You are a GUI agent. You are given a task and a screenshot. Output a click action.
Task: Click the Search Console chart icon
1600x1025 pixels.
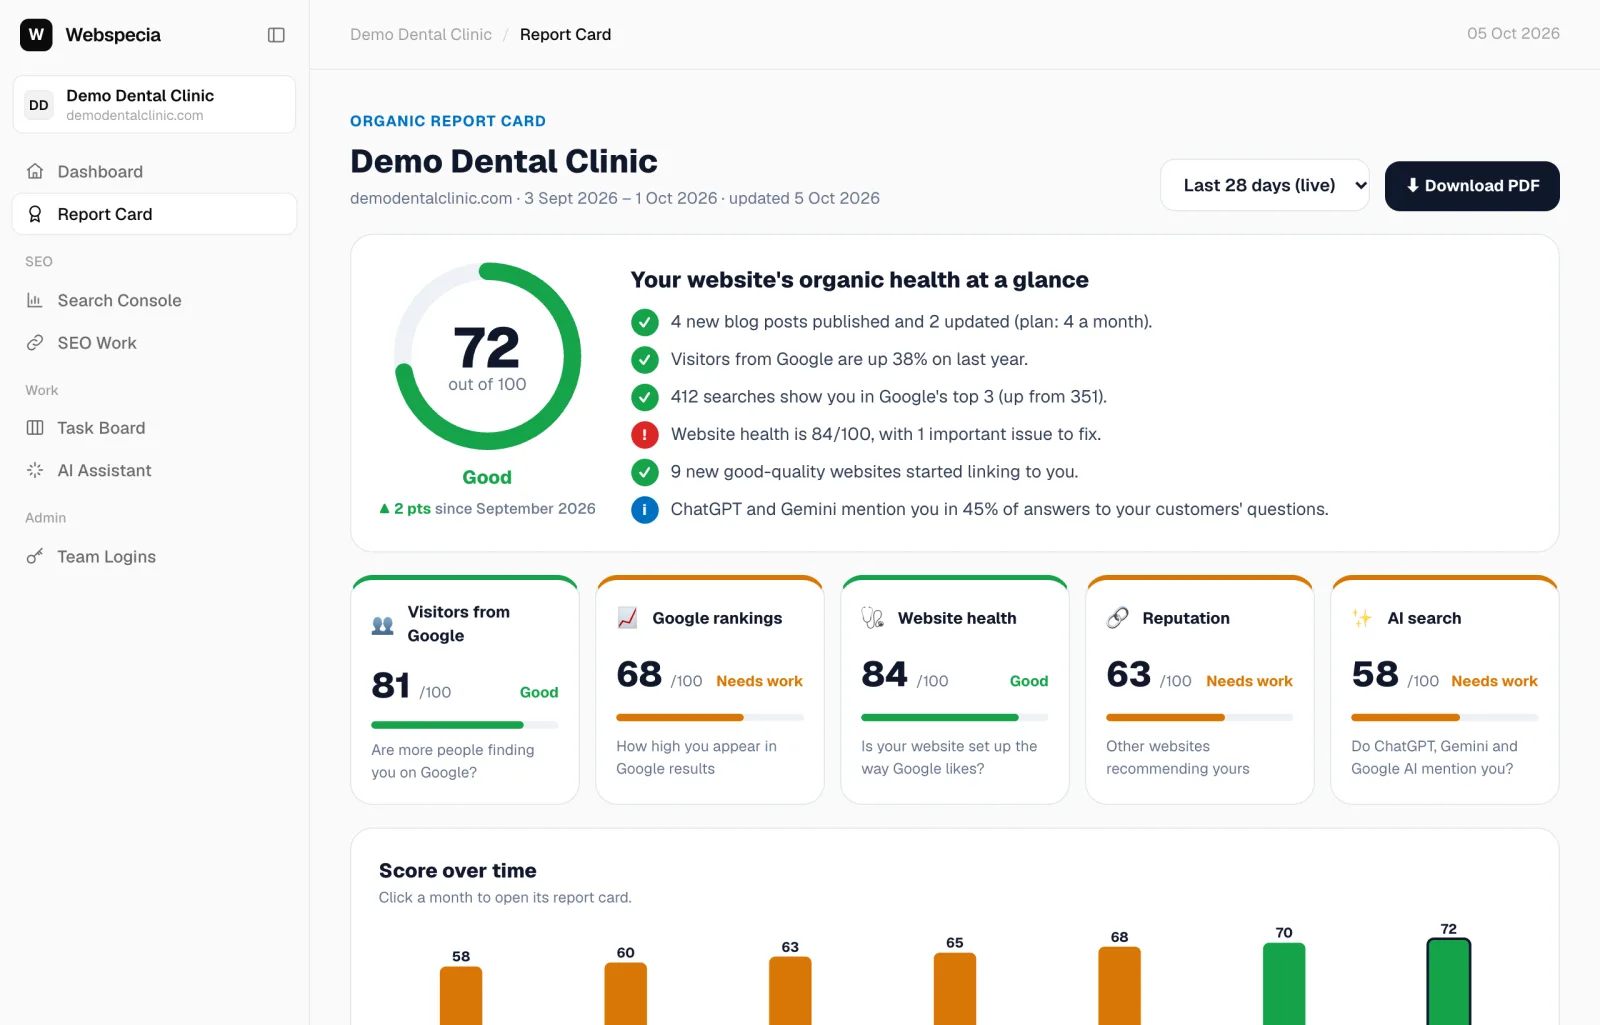pyautogui.click(x=35, y=300)
